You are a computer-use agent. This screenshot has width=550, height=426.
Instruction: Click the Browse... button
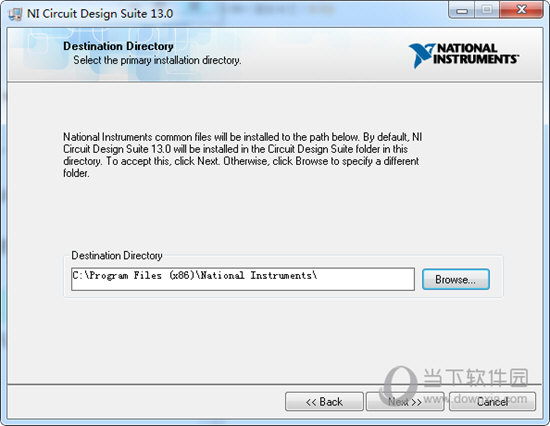tap(455, 279)
